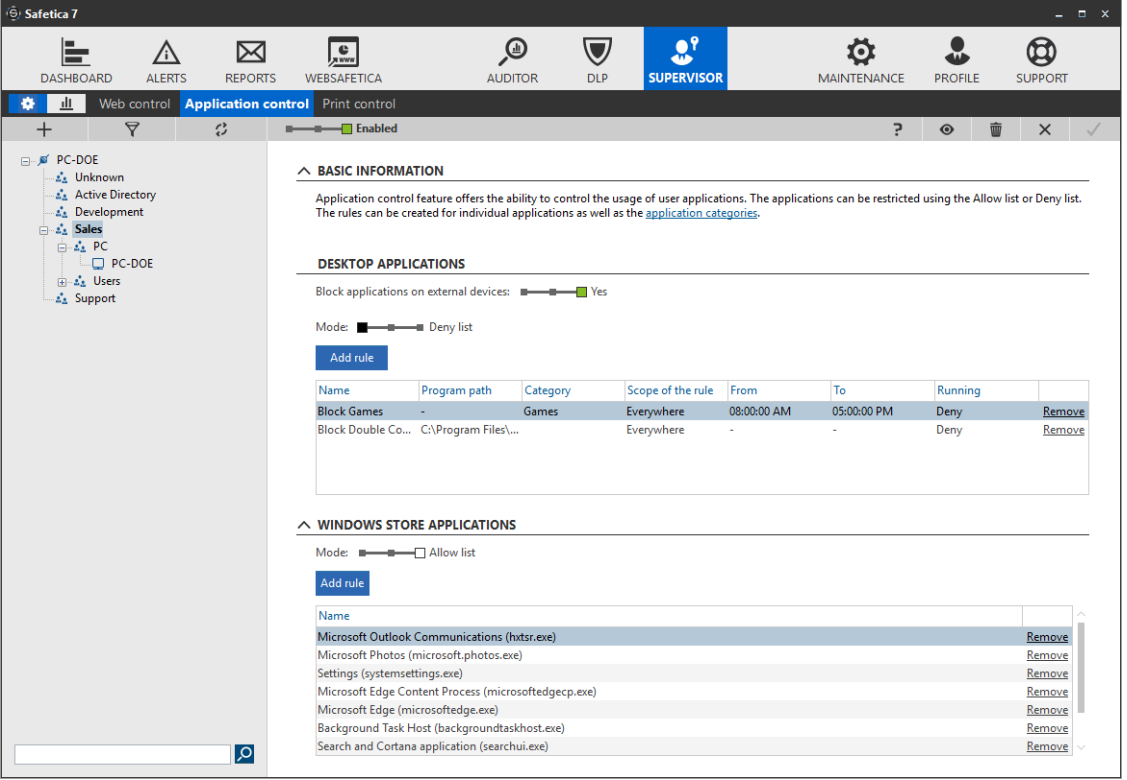Open the Maintenance gear section

860,60
